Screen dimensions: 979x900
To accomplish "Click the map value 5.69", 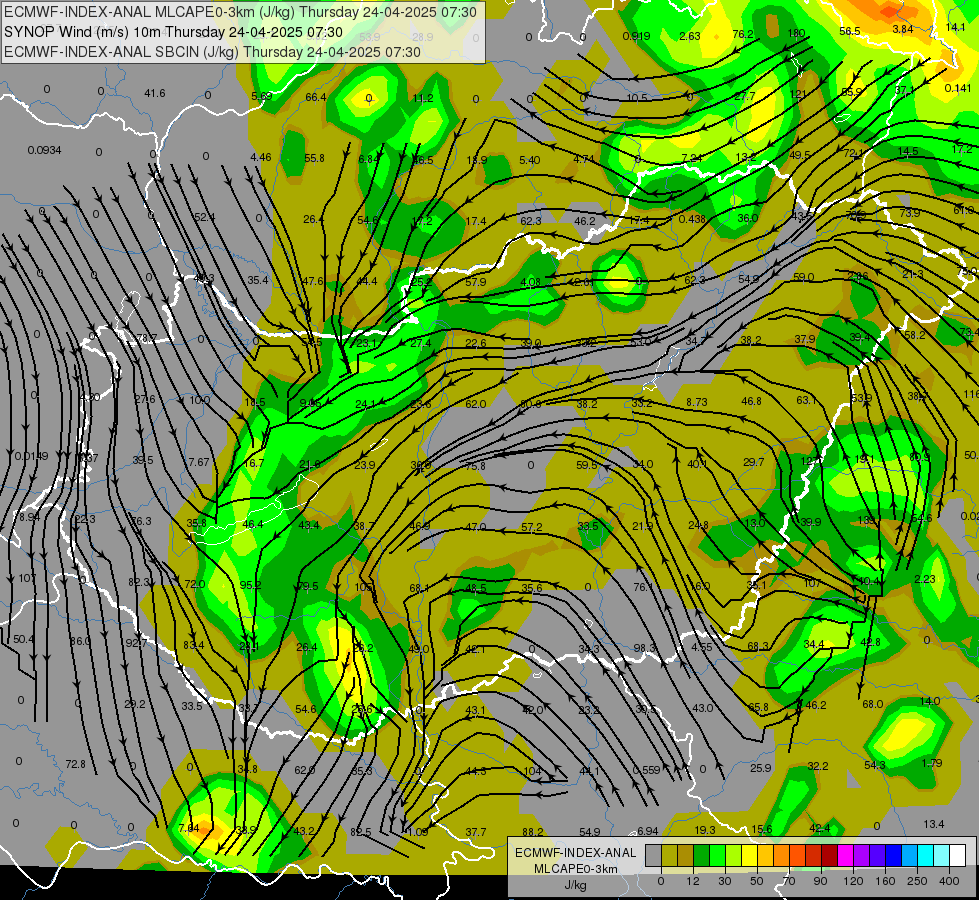I will click(x=262, y=96).
